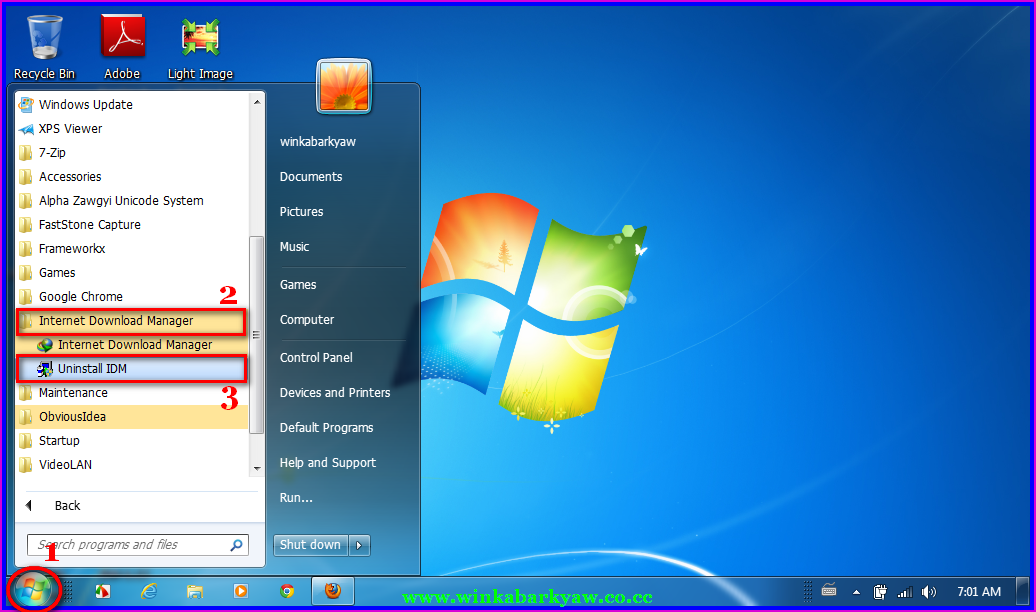Open the on-screen keyboard tray icon
The image size is (1036, 612).
point(829,590)
